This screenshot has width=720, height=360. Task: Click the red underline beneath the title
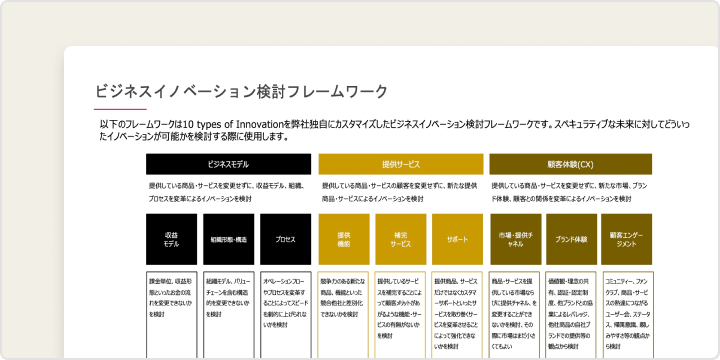coord(120,109)
